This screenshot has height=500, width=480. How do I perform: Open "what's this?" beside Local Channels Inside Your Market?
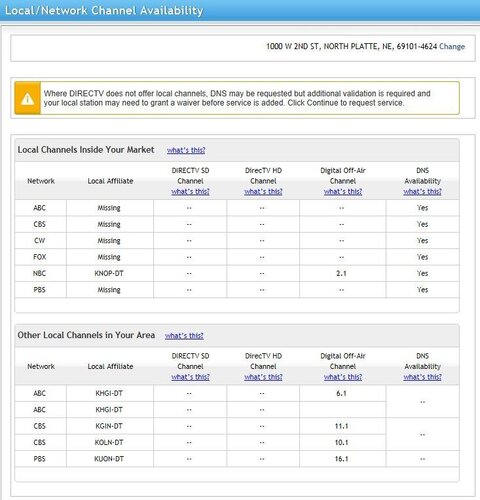point(186,150)
